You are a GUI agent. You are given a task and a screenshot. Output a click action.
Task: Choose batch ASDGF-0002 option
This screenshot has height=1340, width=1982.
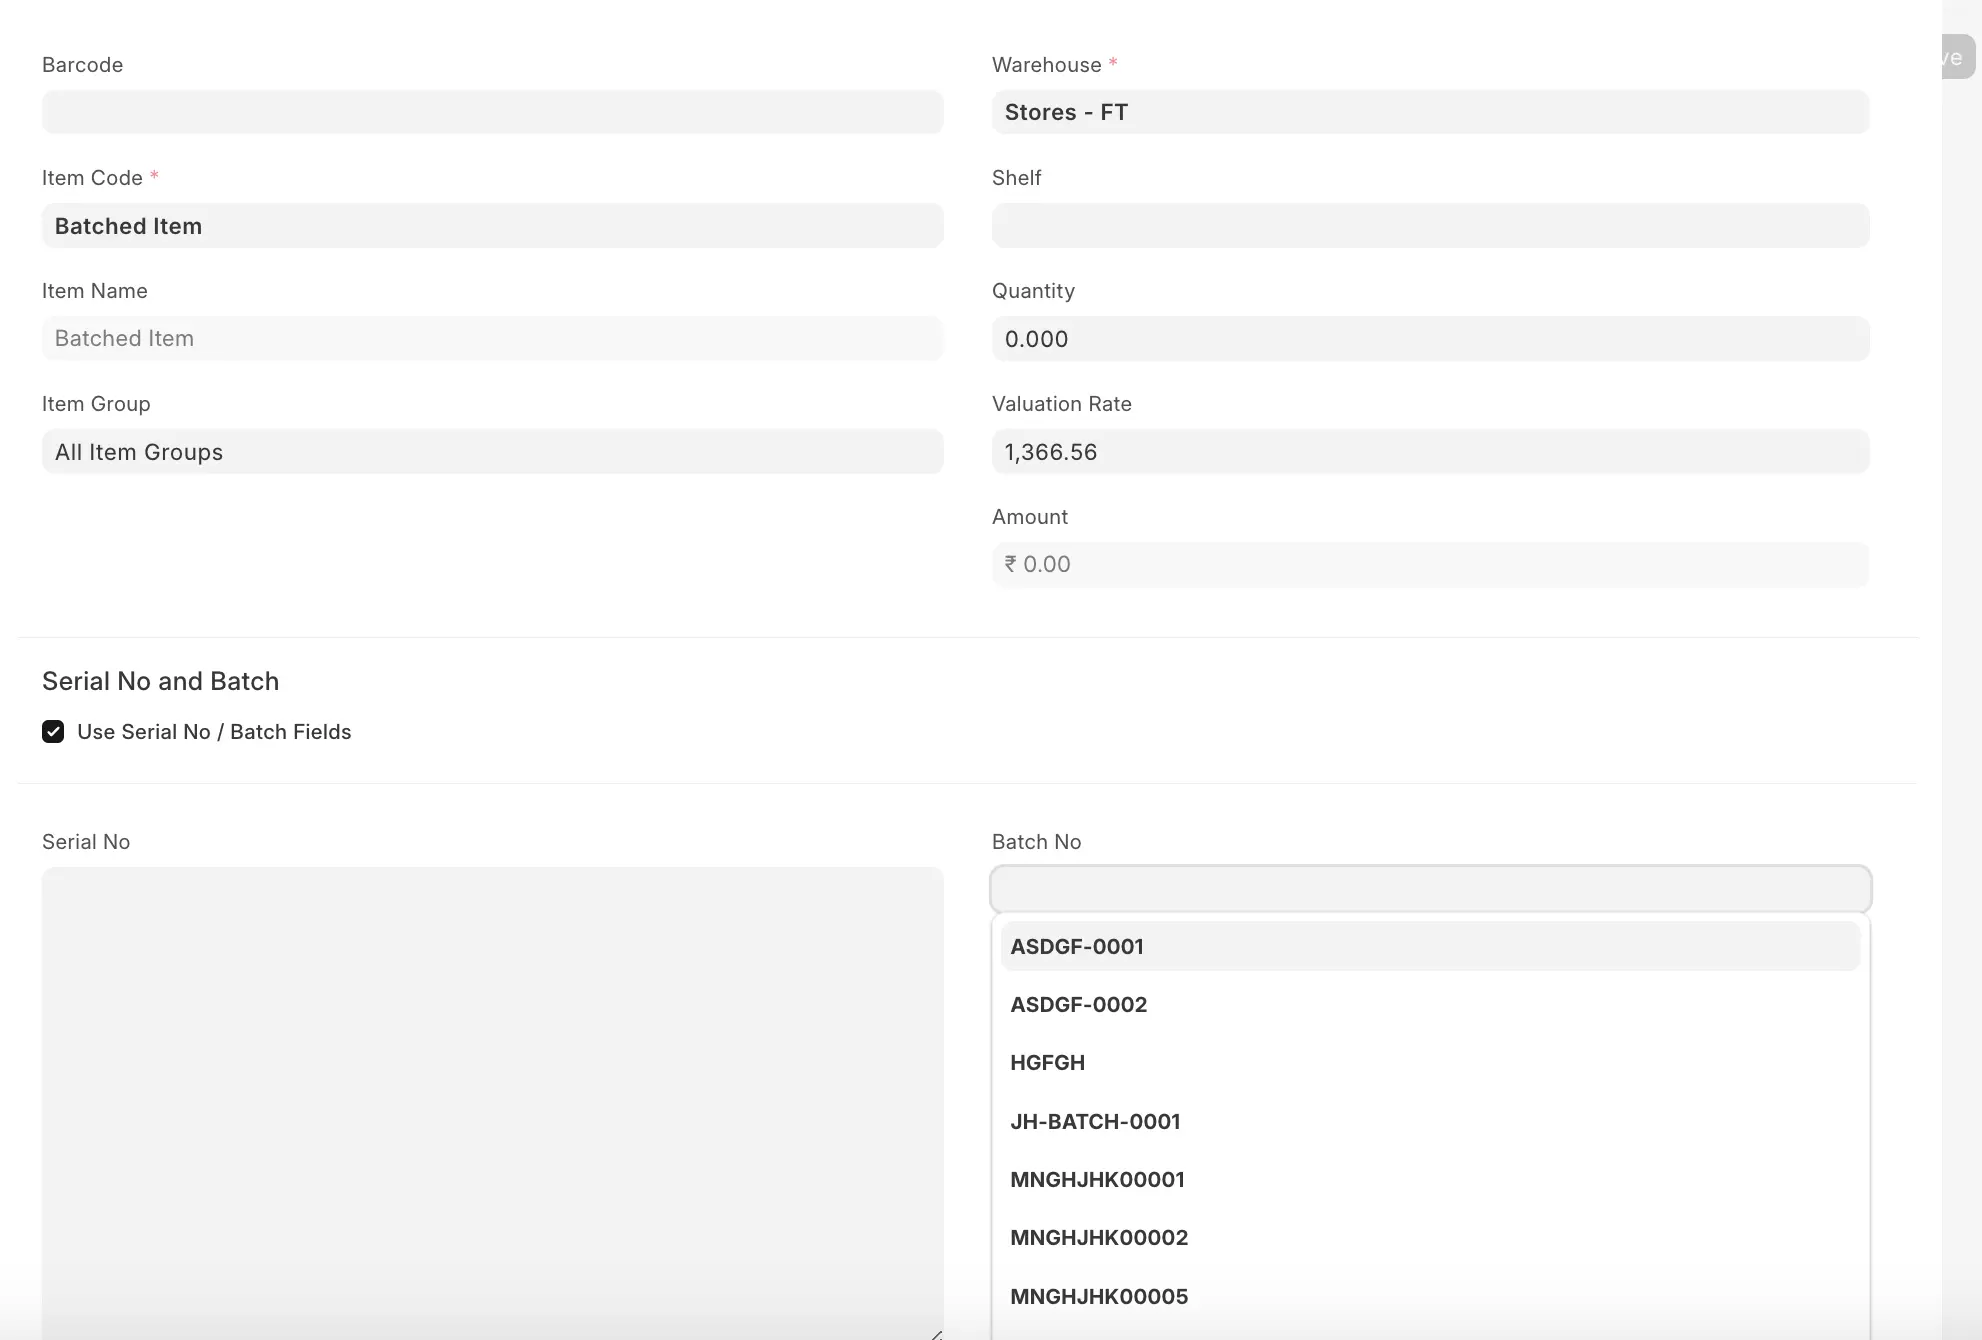(1430, 1005)
